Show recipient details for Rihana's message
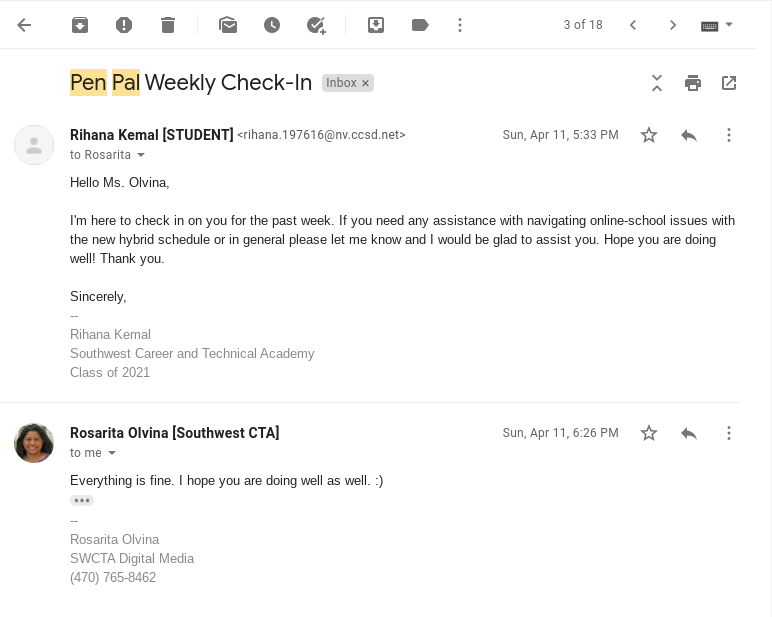Viewport: 772px width, 617px height. [x=141, y=155]
